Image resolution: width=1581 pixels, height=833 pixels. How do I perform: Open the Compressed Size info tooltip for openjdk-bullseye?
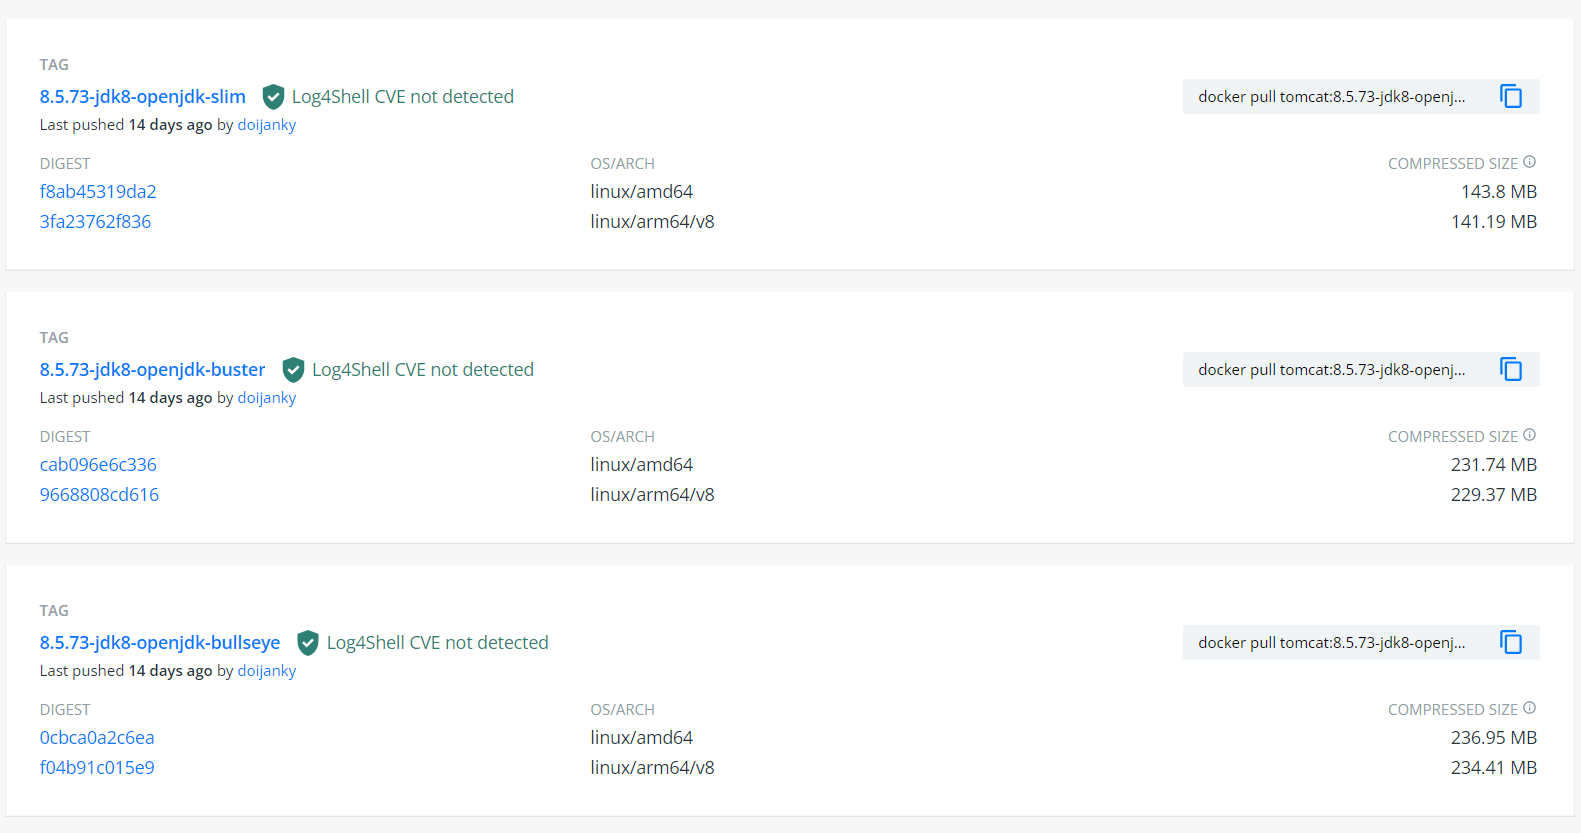click(1530, 708)
